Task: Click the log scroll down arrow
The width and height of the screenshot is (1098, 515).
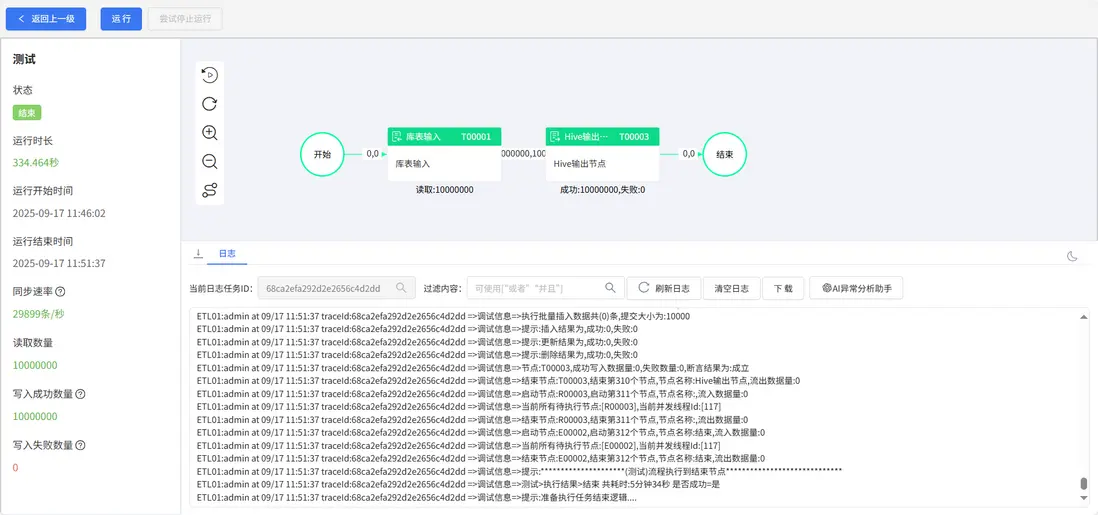Action: pos(1084,498)
